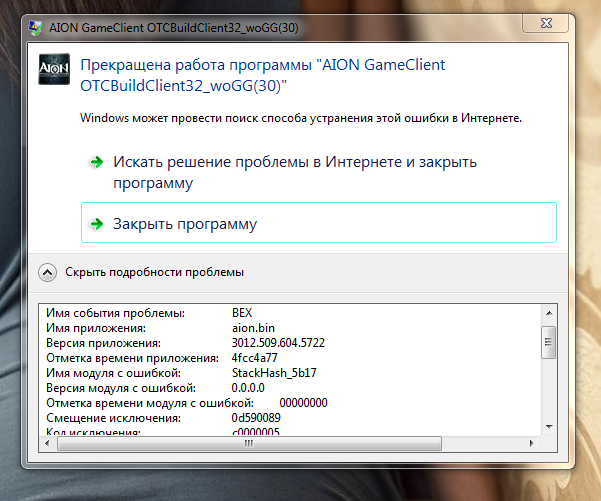Click the vertical scrollbar thumb in details
Image resolution: width=601 pixels, height=501 pixels.
pos(549,342)
